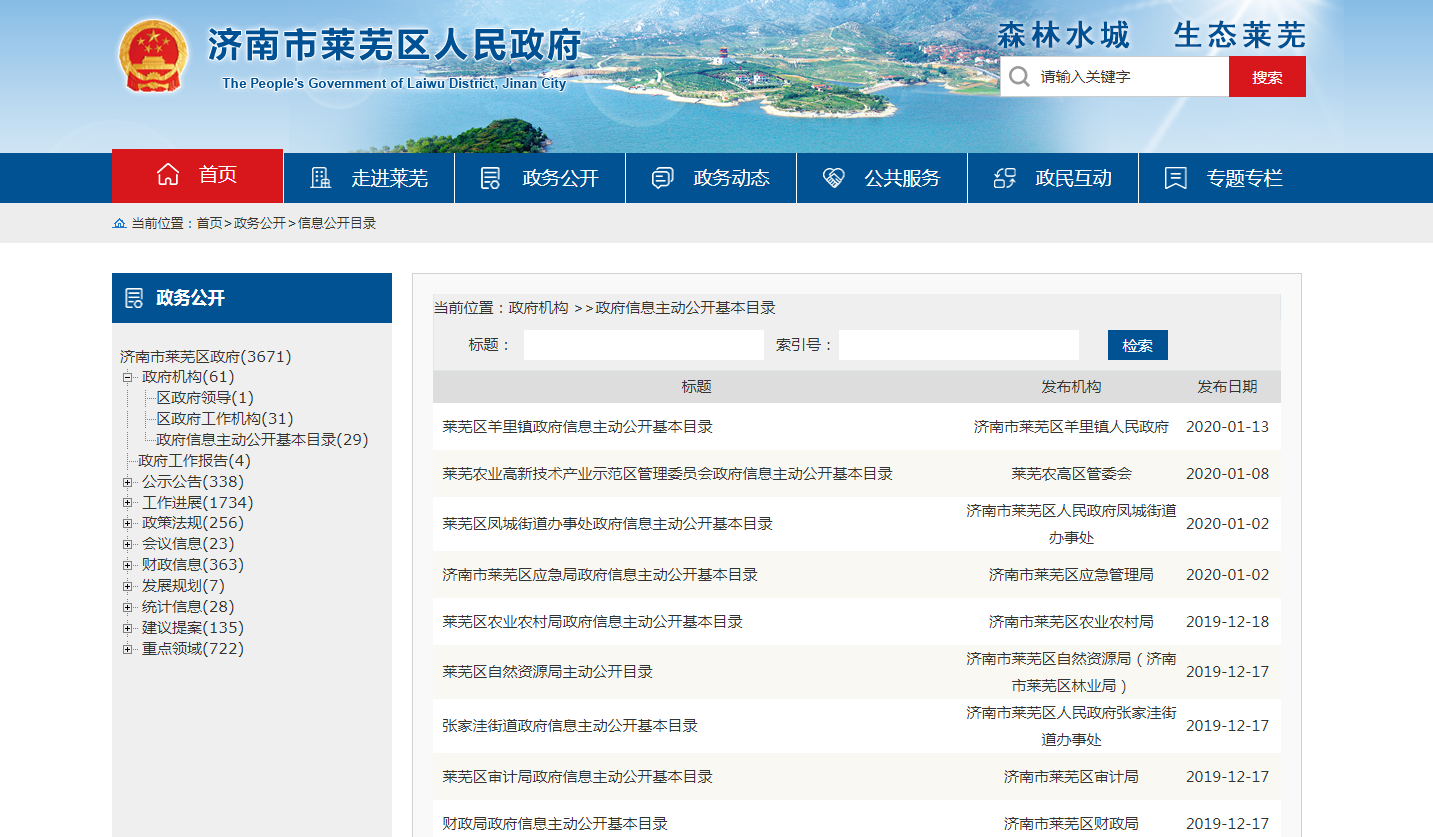Focus the 索引号 input field
Screen dimensions: 1433x837
click(959, 345)
